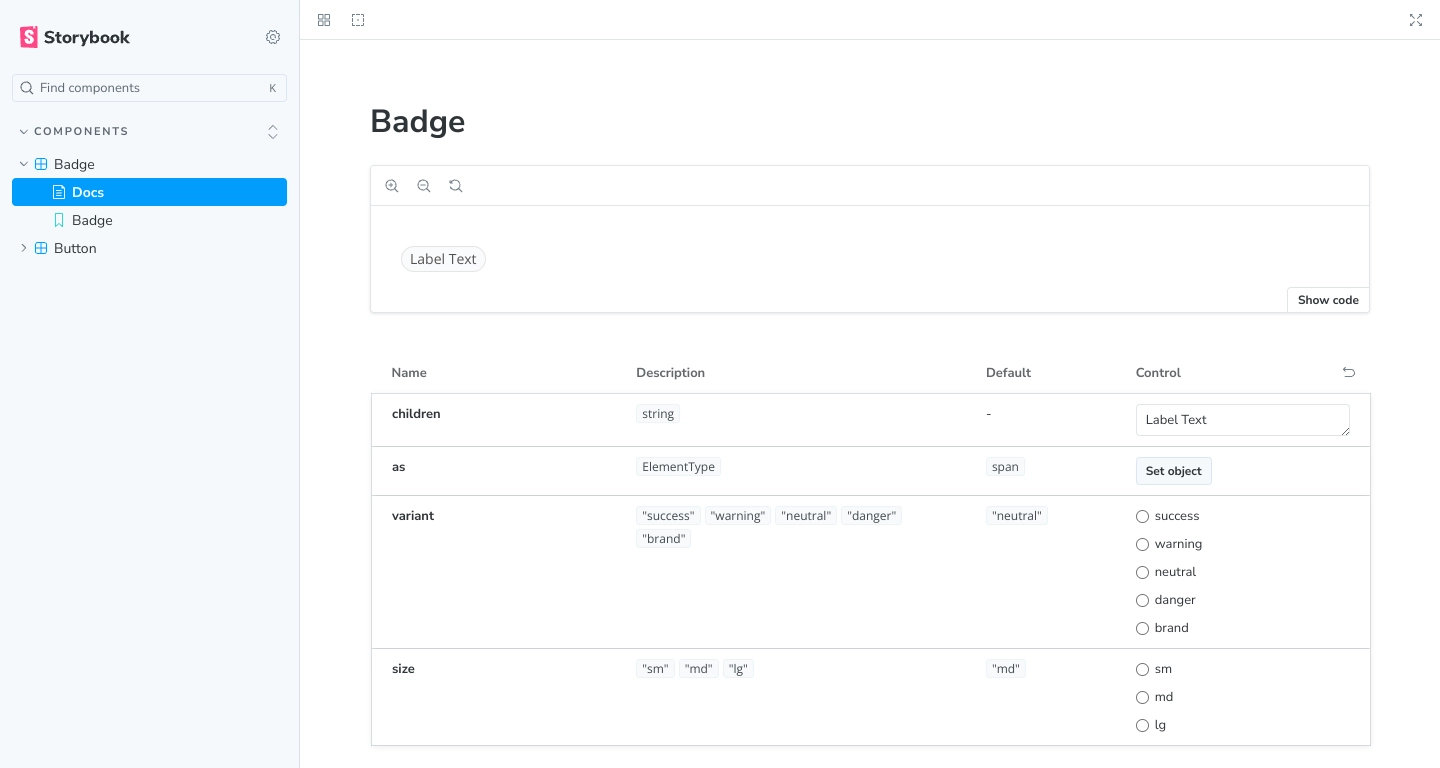
Task: Expand the Button component tree node
Action: tap(24, 248)
